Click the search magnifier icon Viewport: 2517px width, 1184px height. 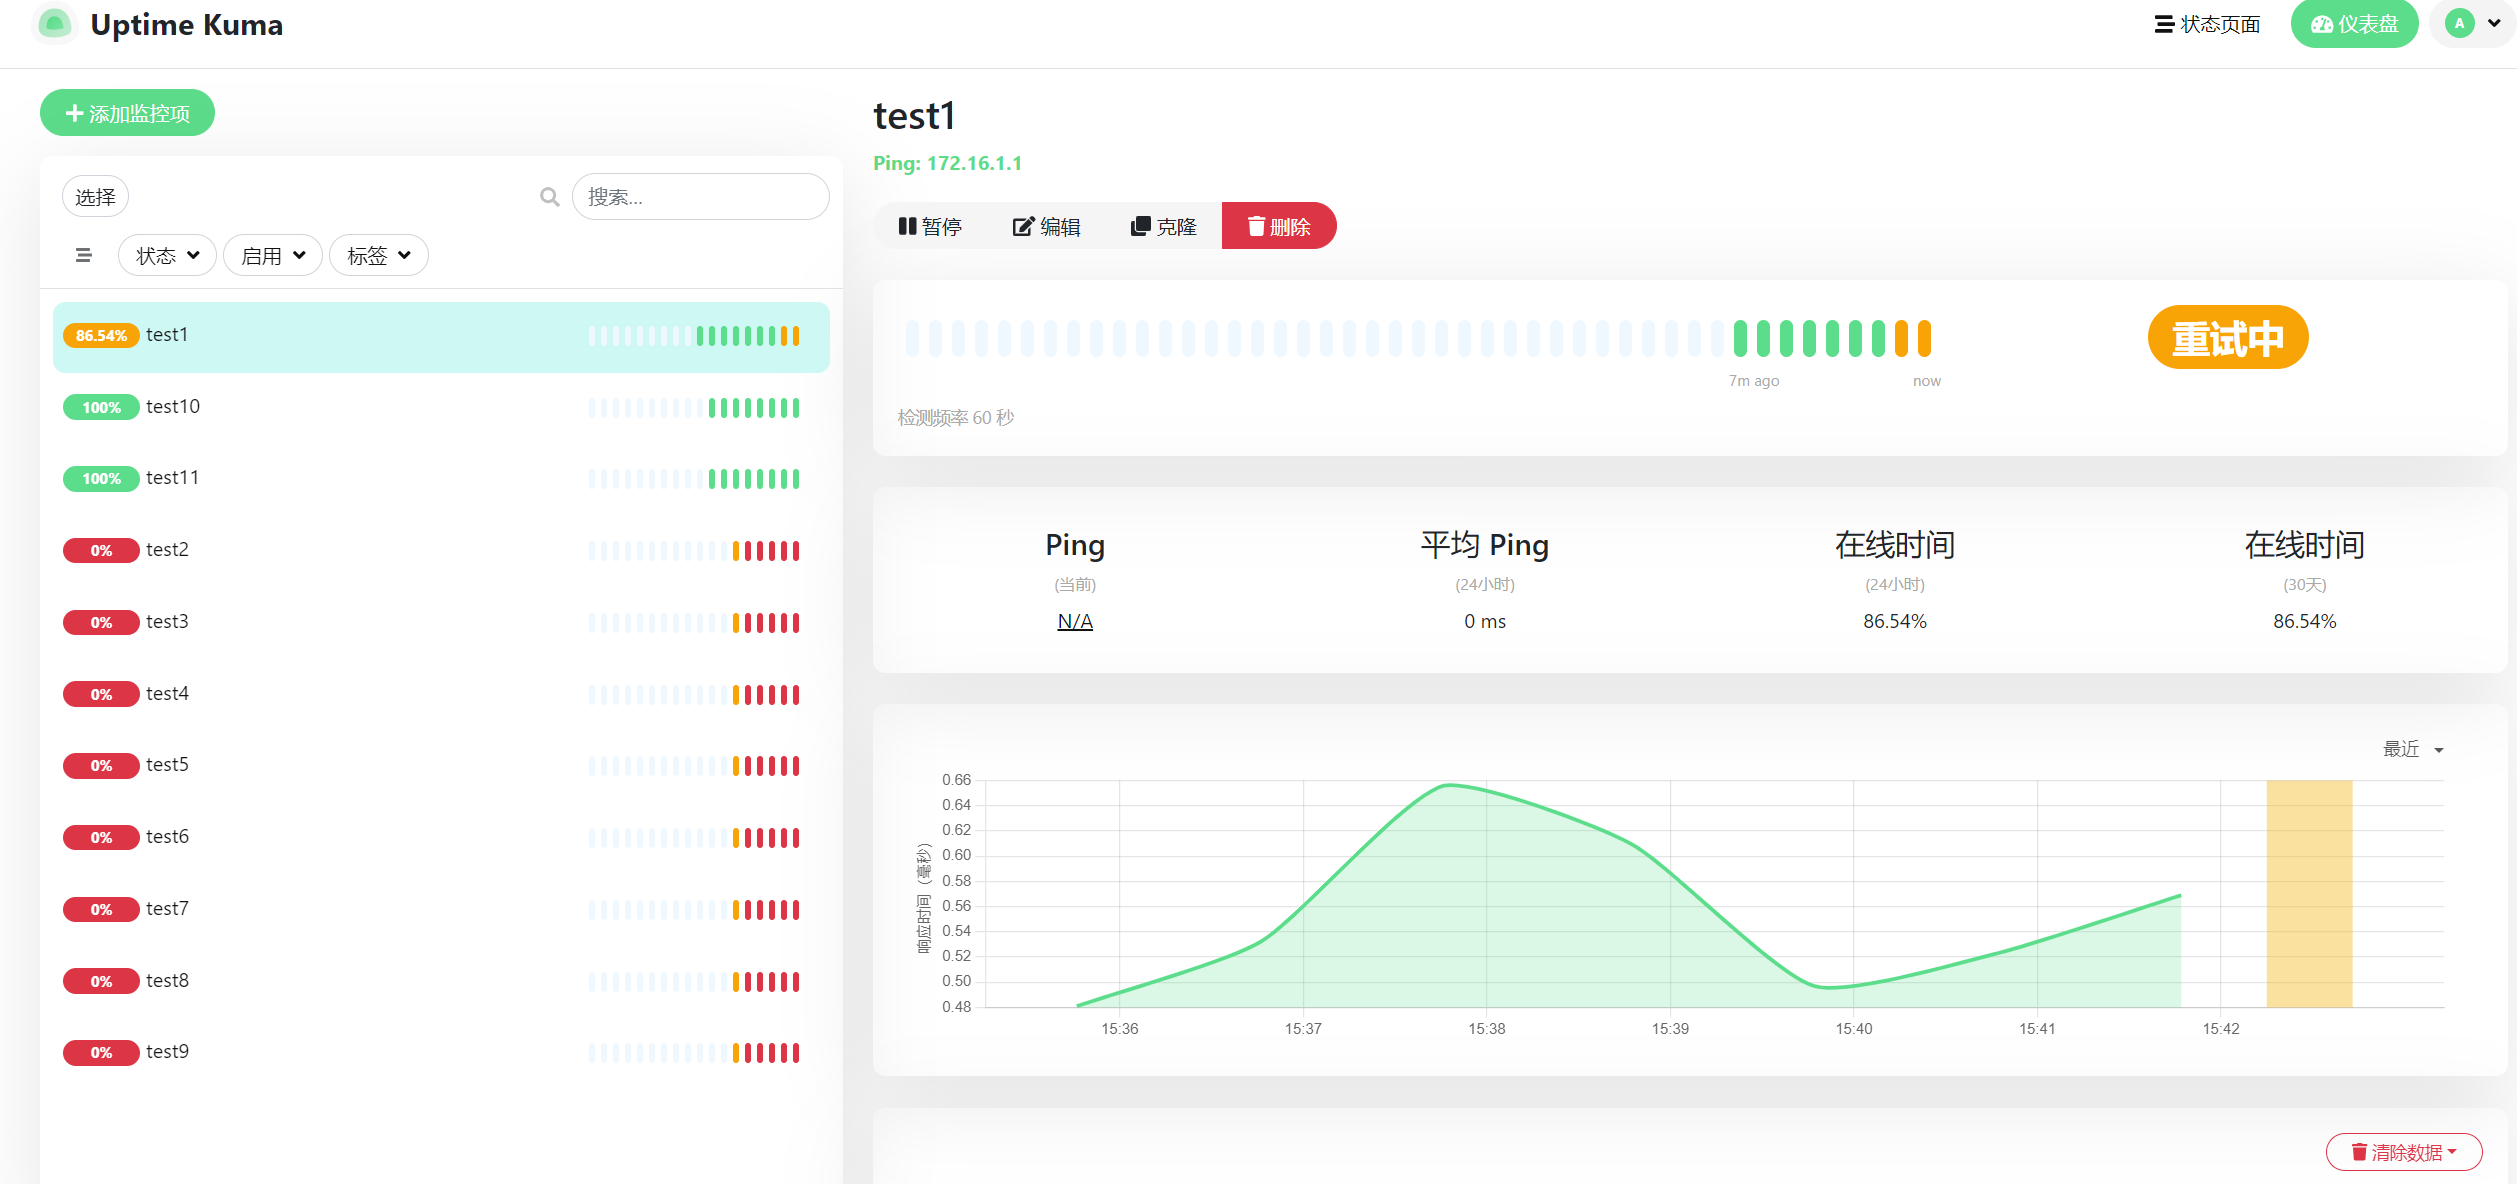pyautogui.click(x=549, y=197)
